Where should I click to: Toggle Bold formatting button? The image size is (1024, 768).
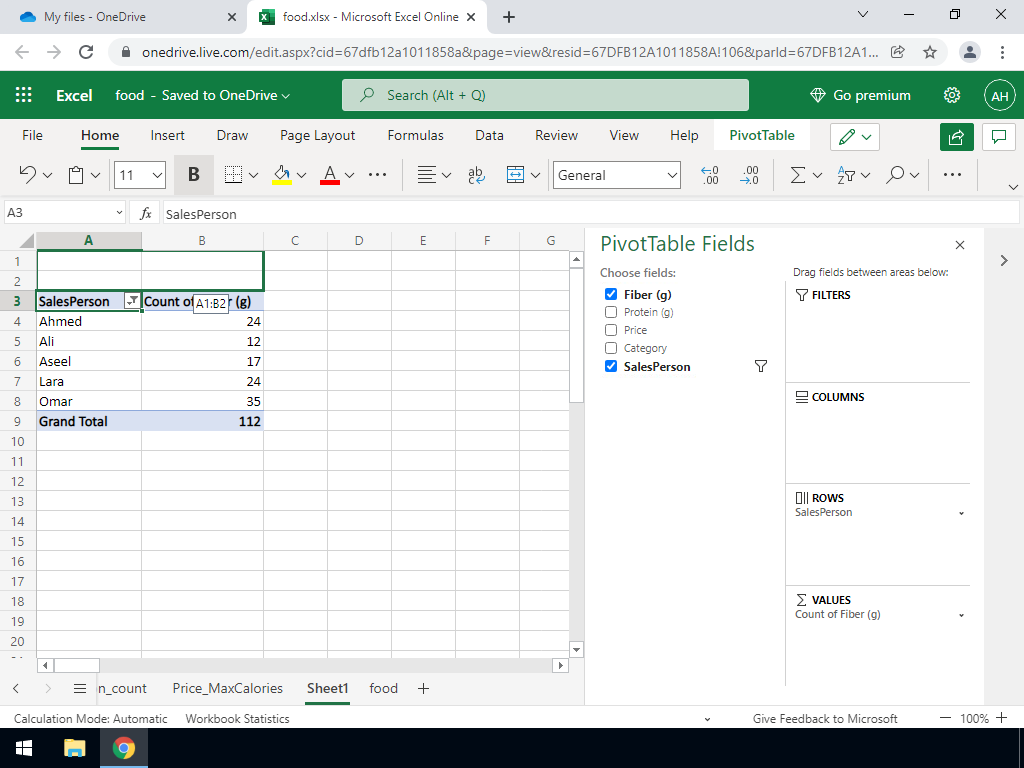[193, 175]
